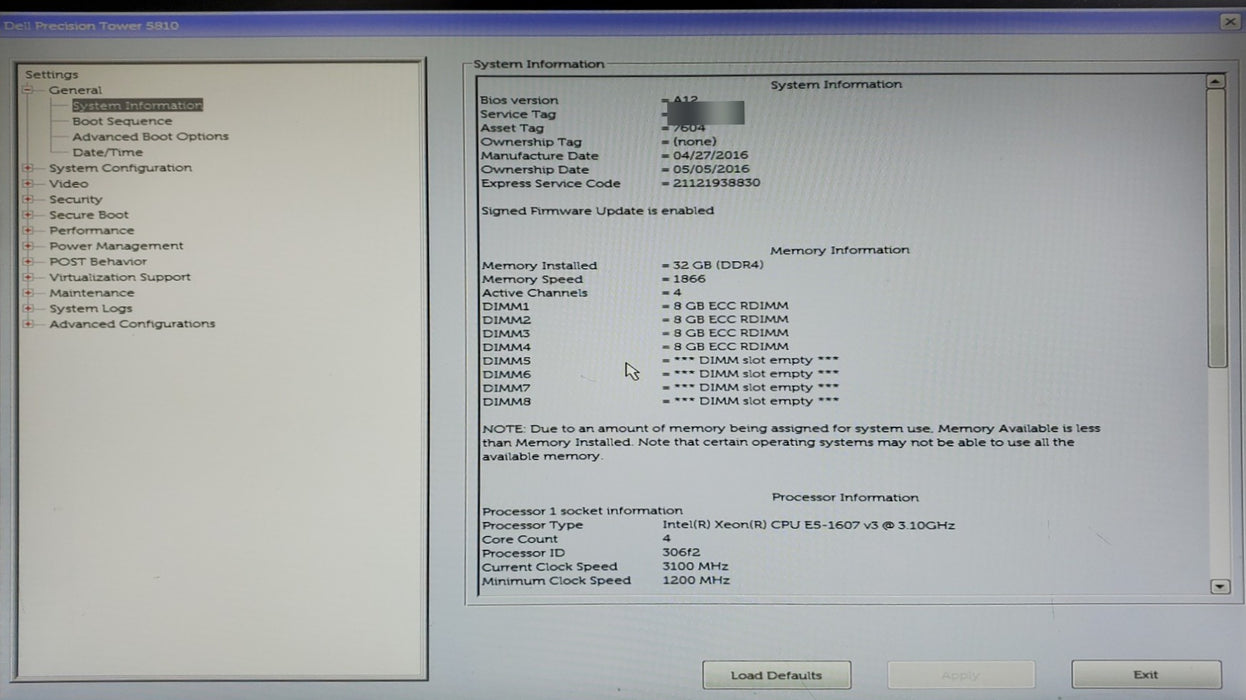Image resolution: width=1246 pixels, height=700 pixels.
Task: Click Minimum Clock Speed 1200 MHz
Action: (696, 581)
